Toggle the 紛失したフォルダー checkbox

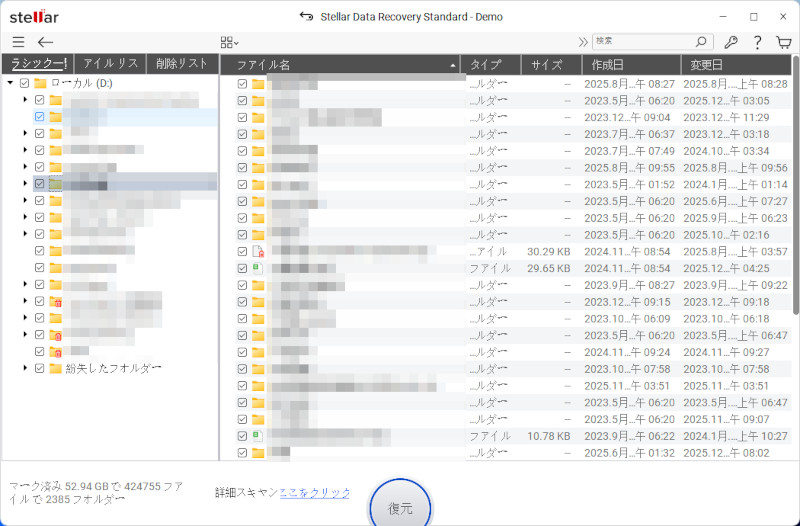40,368
